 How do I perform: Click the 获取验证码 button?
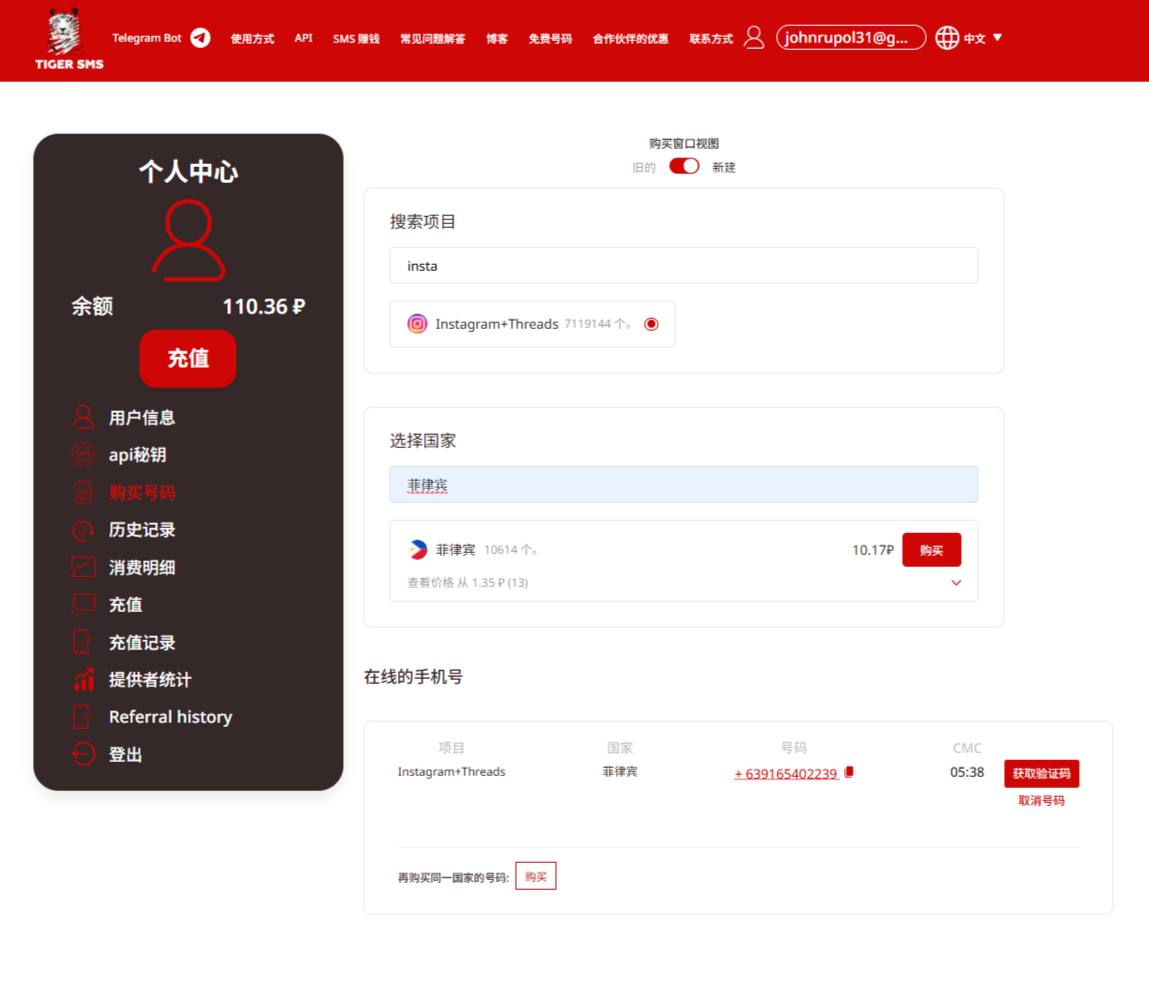1041,774
